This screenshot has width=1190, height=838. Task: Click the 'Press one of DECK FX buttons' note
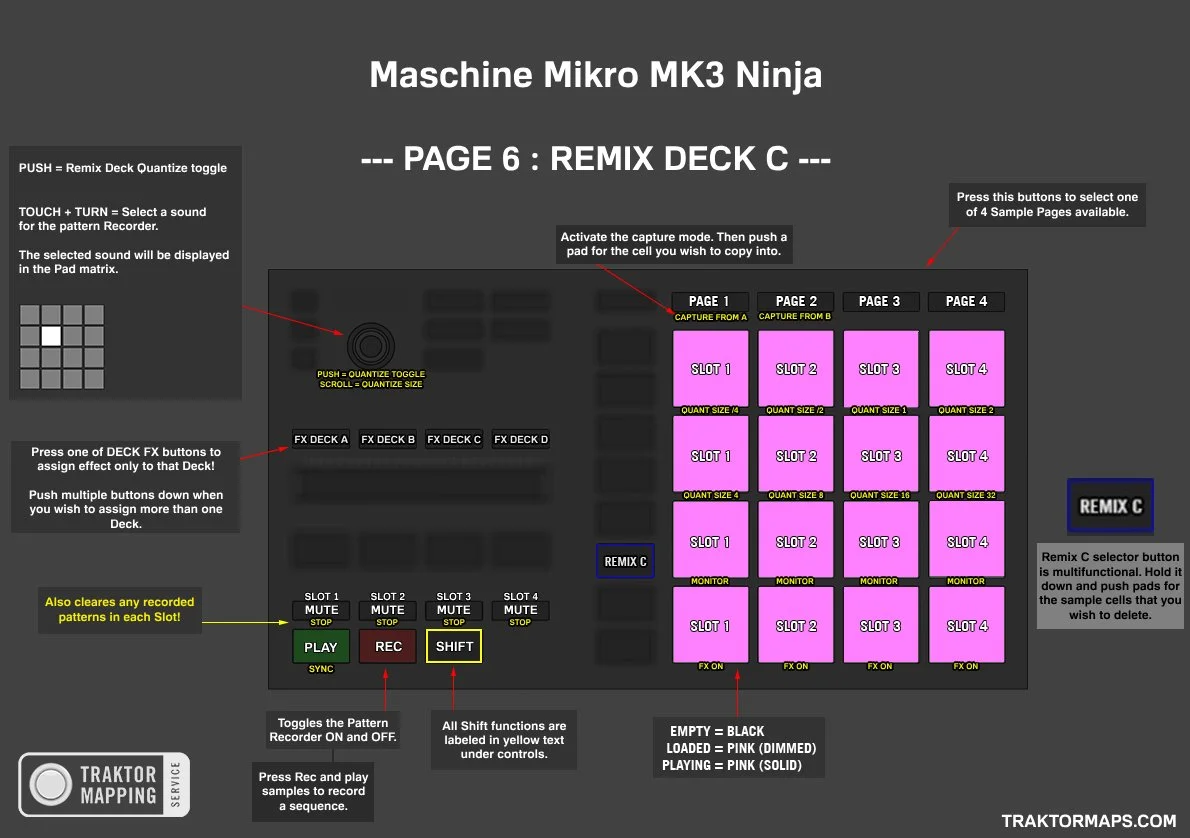point(126,487)
